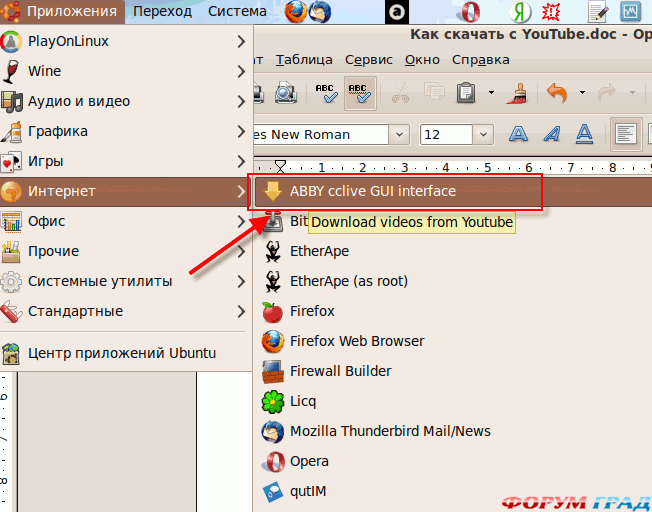Open the system monitor panel icon
The width and height of the screenshot is (652, 512).
point(630,12)
